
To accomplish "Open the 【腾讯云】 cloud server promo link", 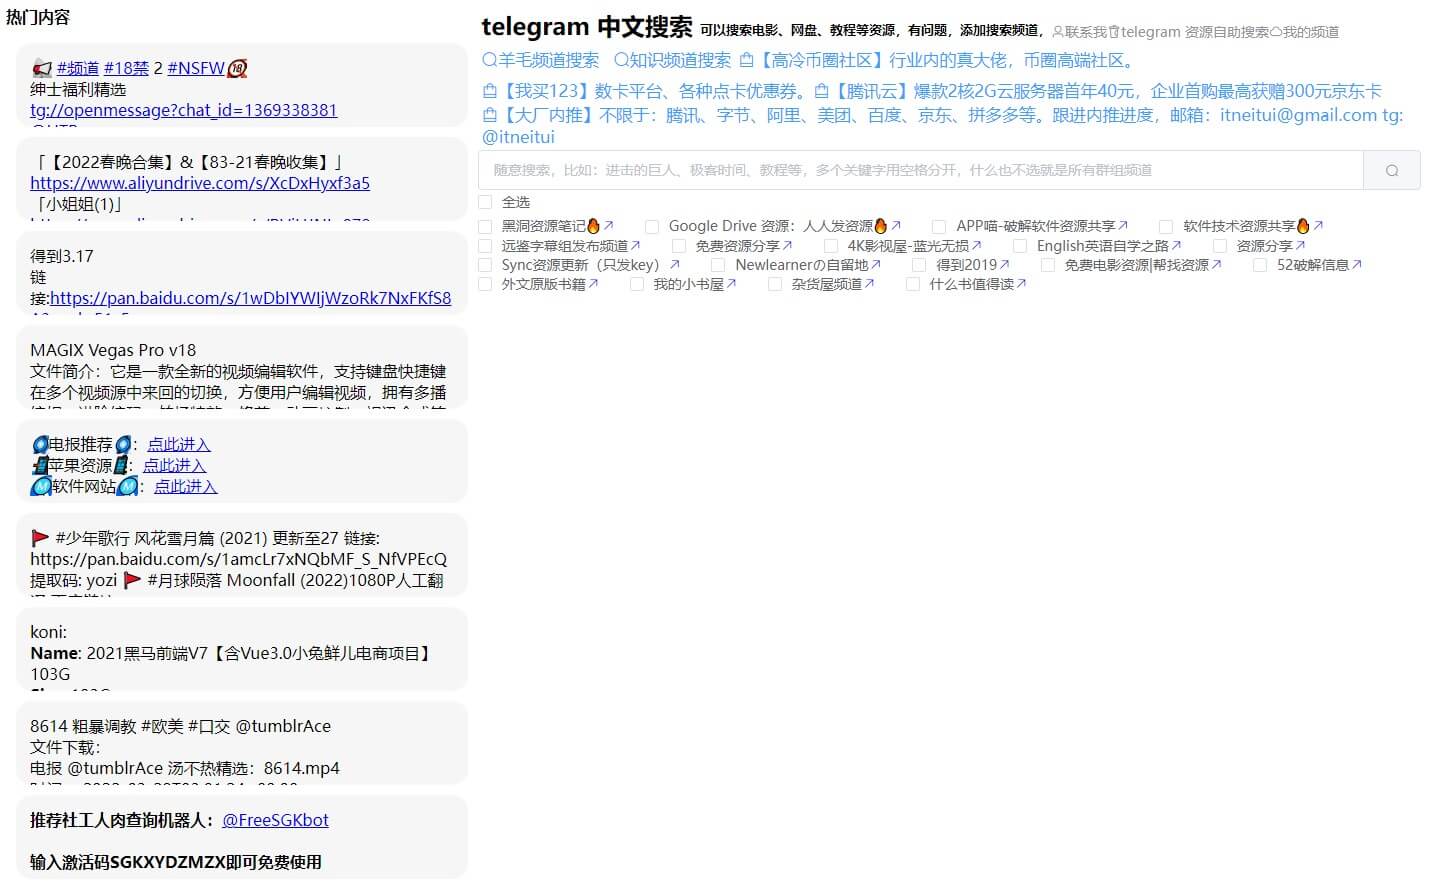I will (1098, 91).
